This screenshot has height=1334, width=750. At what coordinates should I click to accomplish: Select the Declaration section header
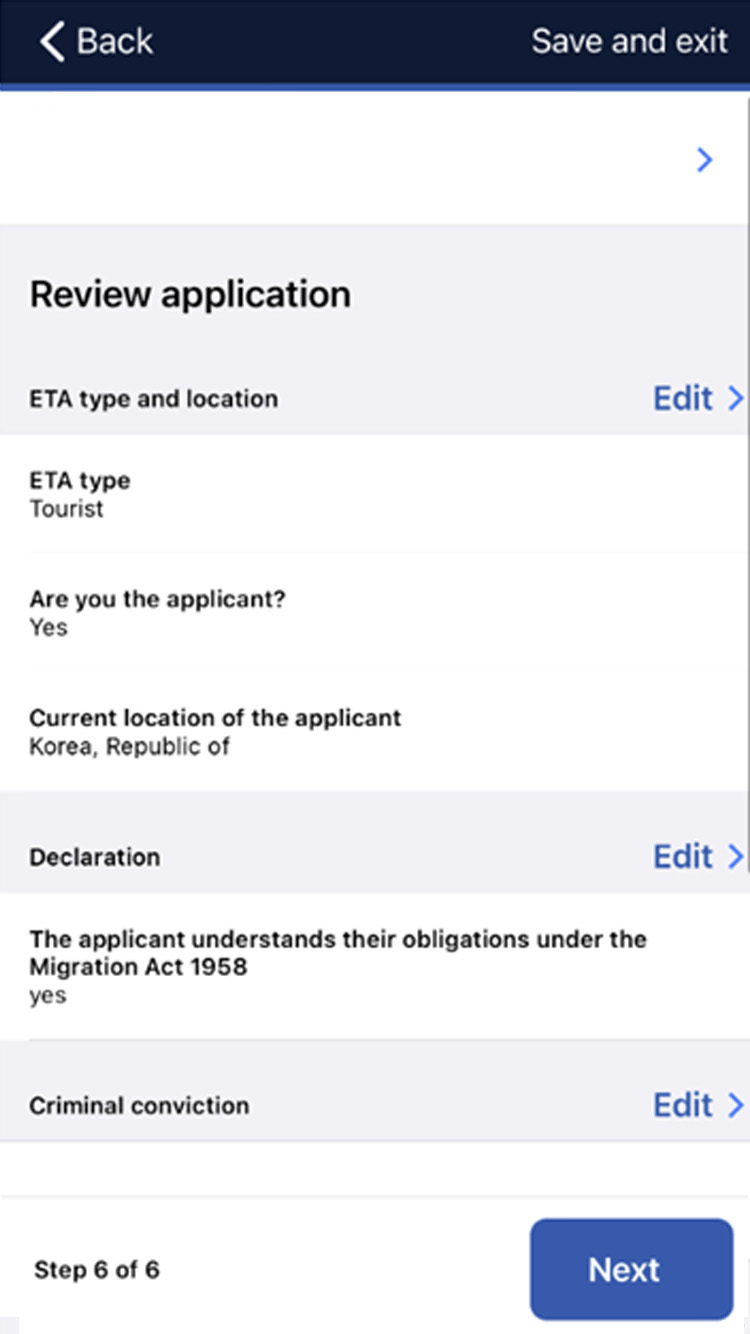click(95, 857)
